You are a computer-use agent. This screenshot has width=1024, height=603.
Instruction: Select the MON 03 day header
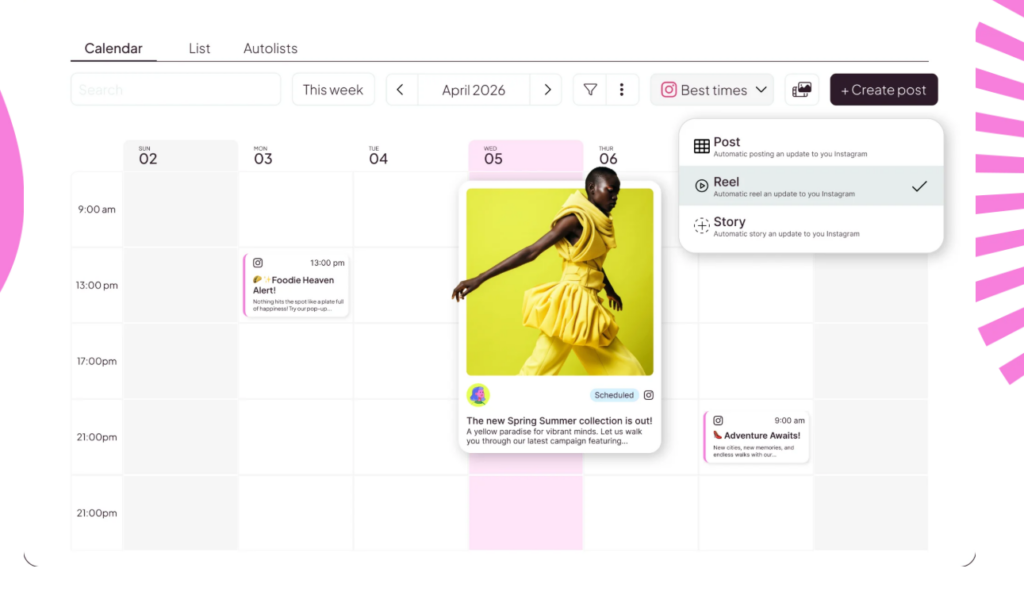(x=263, y=155)
